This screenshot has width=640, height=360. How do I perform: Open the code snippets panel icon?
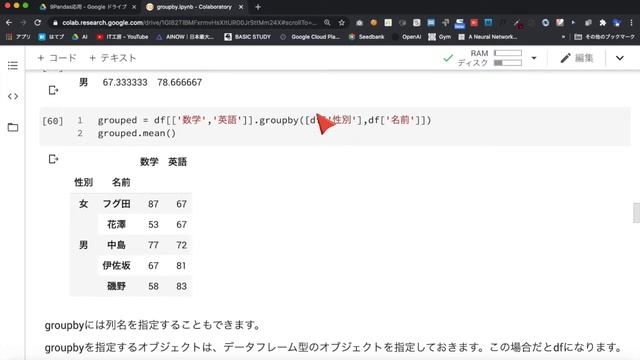pyautogui.click(x=13, y=96)
